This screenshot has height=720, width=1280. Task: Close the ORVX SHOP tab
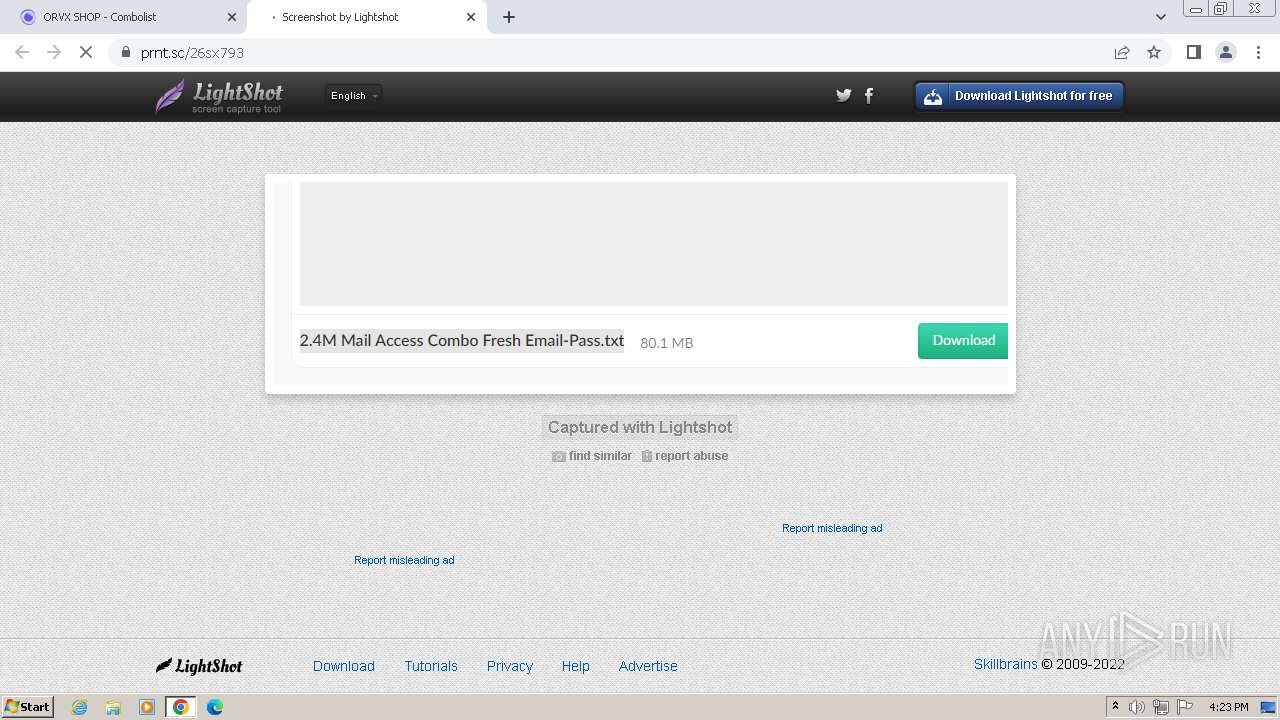232,17
